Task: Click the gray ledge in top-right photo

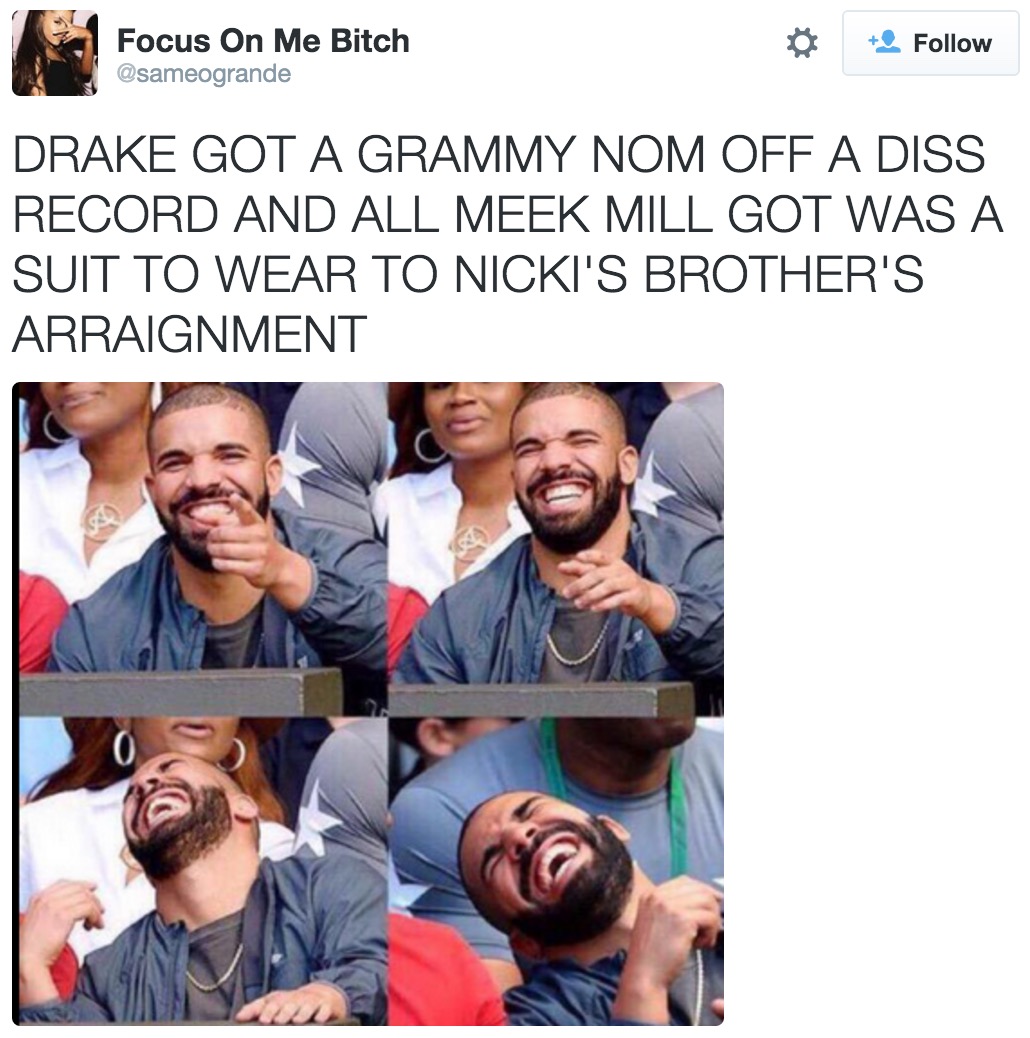Action: pyautogui.click(x=539, y=700)
